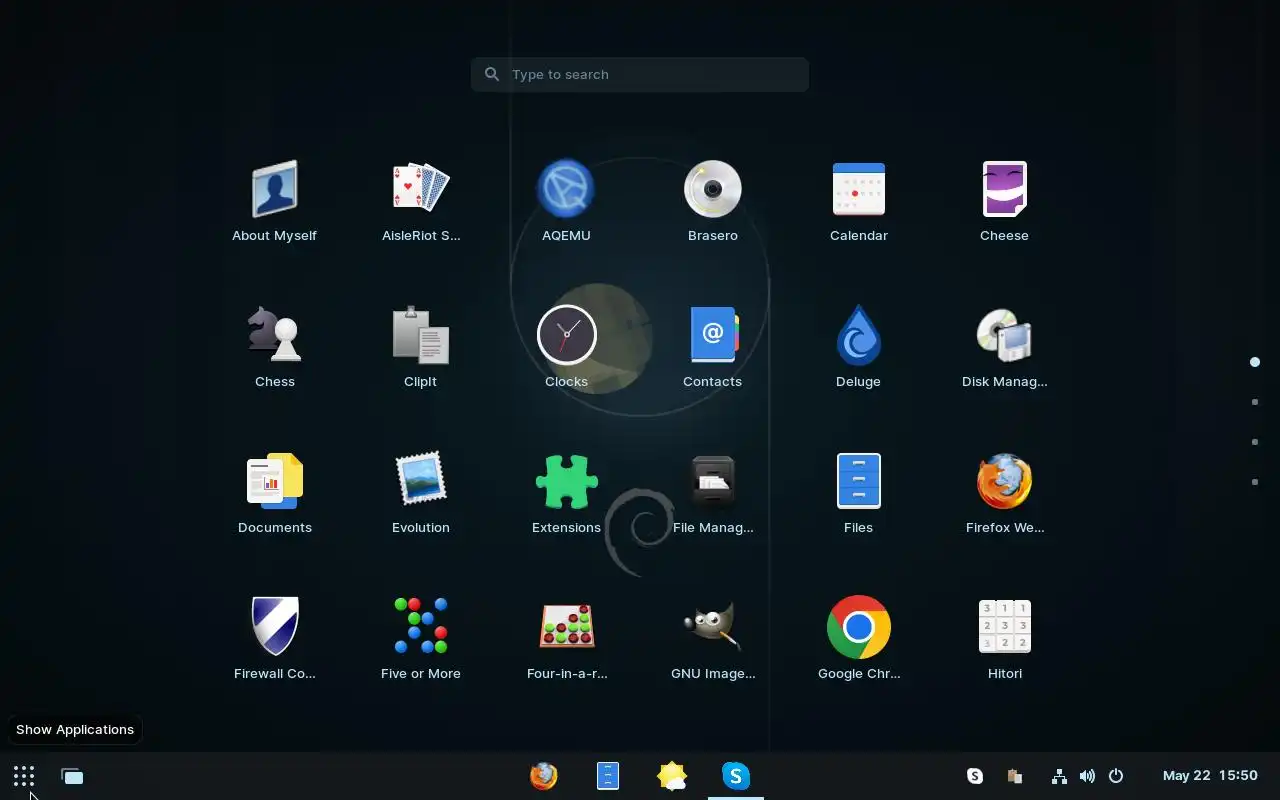
Task: Open the workspace overview taskbar icon
Action: pos(72,776)
